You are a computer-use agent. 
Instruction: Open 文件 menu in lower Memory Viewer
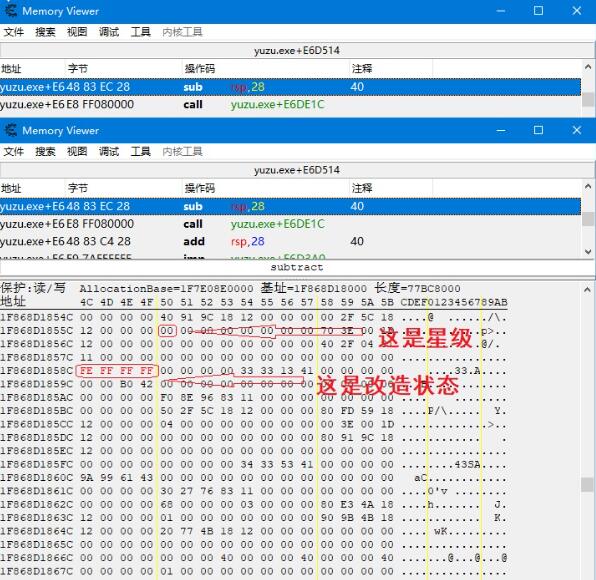tap(14, 152)
